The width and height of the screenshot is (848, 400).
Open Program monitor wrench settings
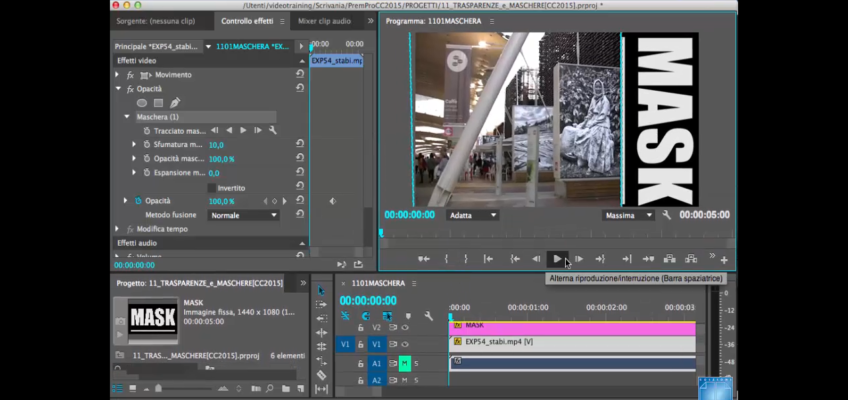point(666,215)
